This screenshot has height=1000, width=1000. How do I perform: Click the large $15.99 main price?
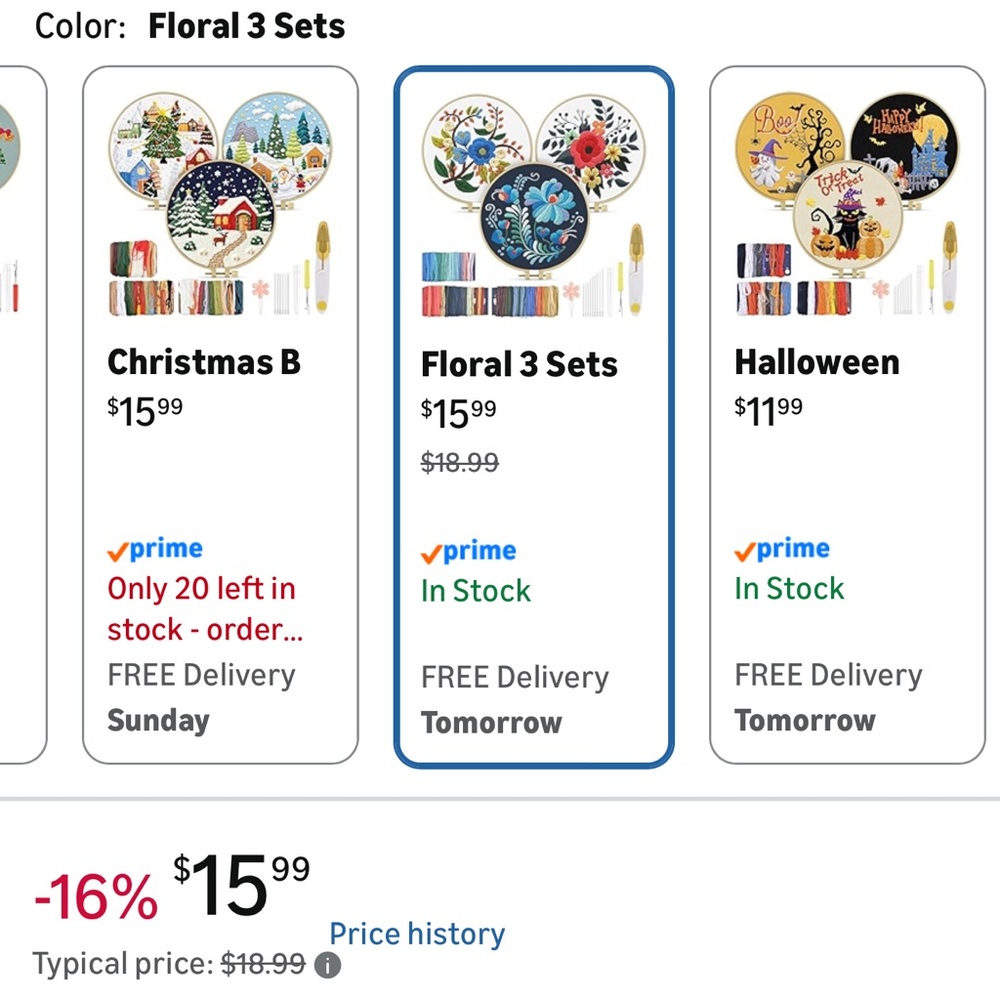tap(241, 886)
